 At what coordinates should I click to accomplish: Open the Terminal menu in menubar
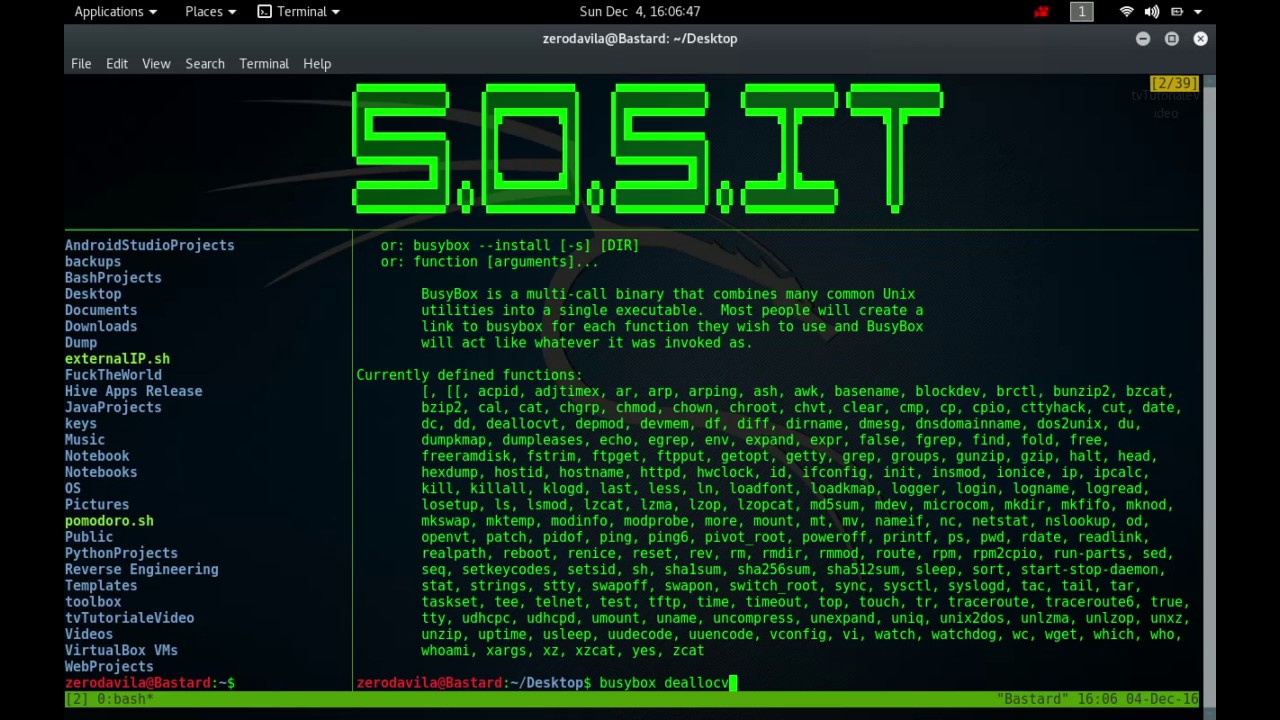tap(264, 64)
